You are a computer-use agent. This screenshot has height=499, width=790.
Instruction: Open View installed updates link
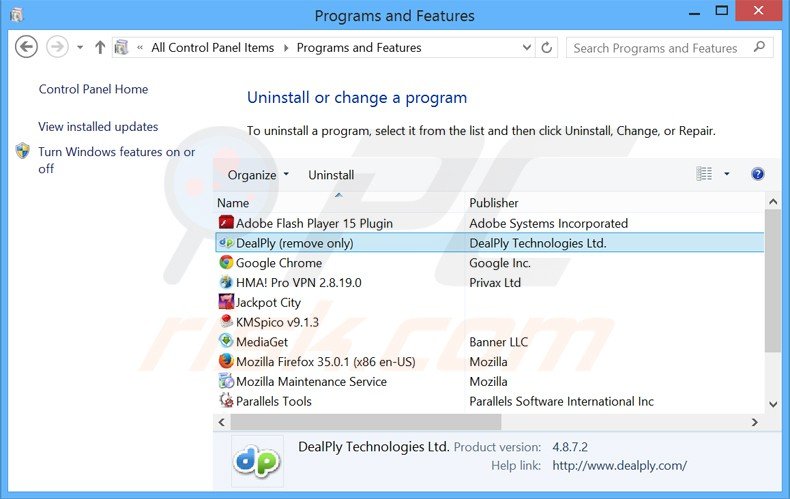98,127
